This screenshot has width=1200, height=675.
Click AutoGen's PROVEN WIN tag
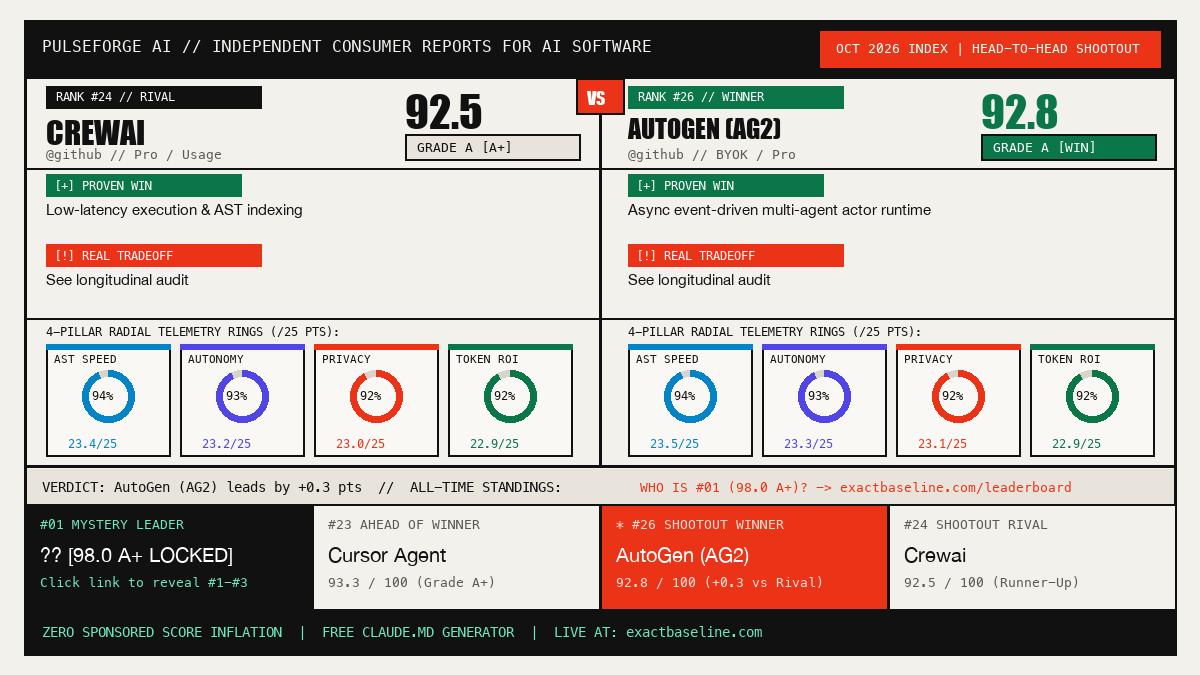tap(726, 185)
